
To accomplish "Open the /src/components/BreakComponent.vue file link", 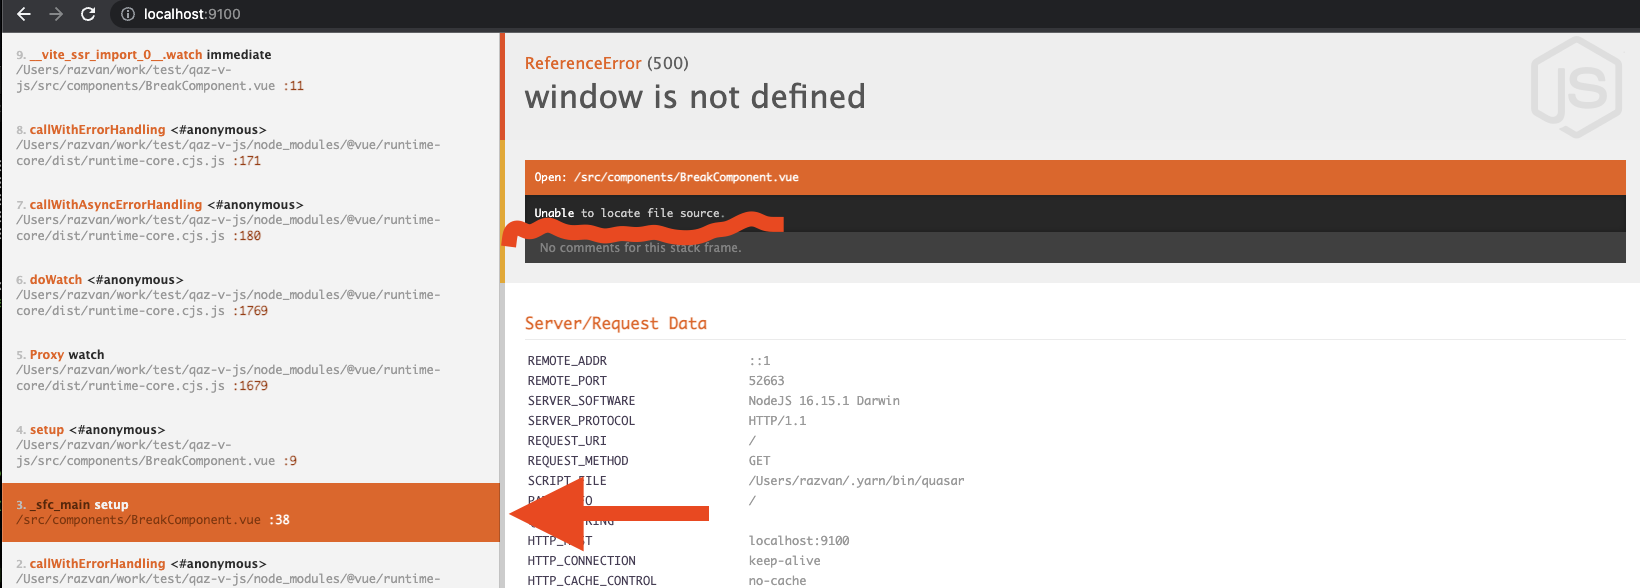I will (x=686, y=177).
